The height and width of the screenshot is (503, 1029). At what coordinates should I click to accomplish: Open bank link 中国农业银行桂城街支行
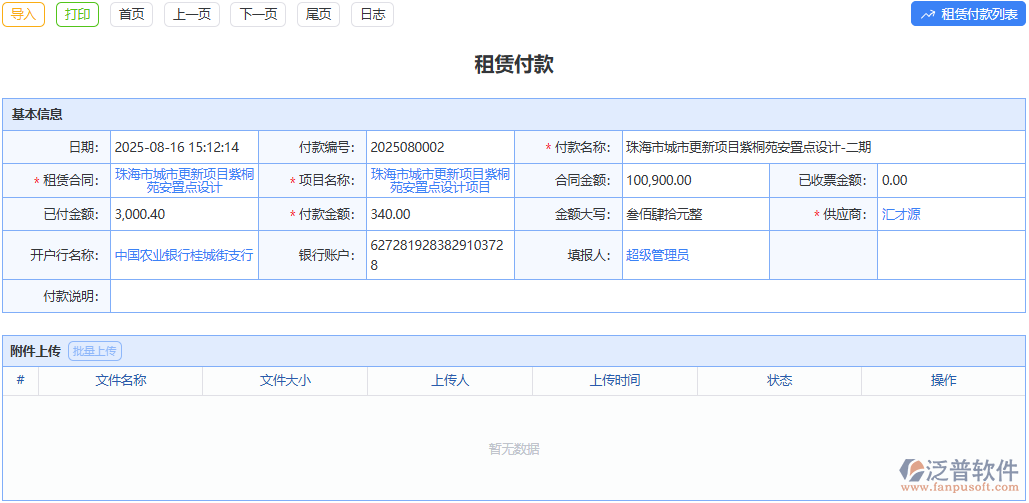pyautogui.click(x=184, y=255)
